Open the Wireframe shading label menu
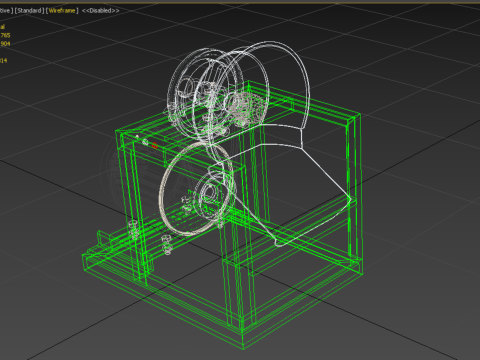The width and height of the screenshot is (480, 360). 62,11
